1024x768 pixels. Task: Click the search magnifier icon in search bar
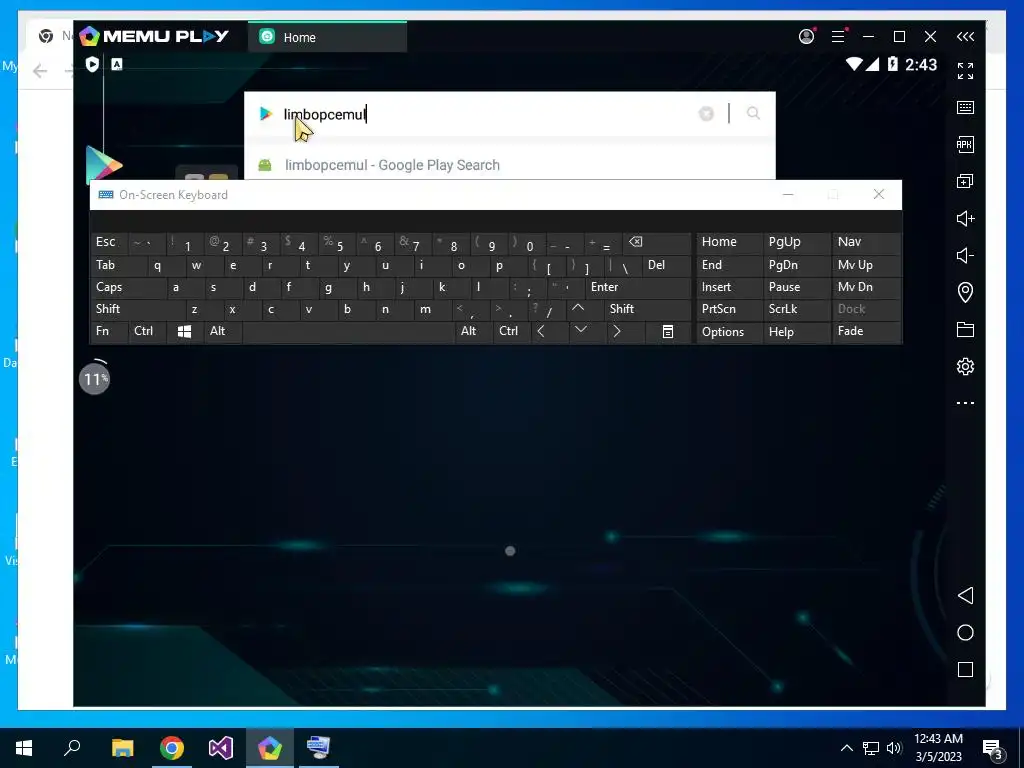tap(753, 114)
